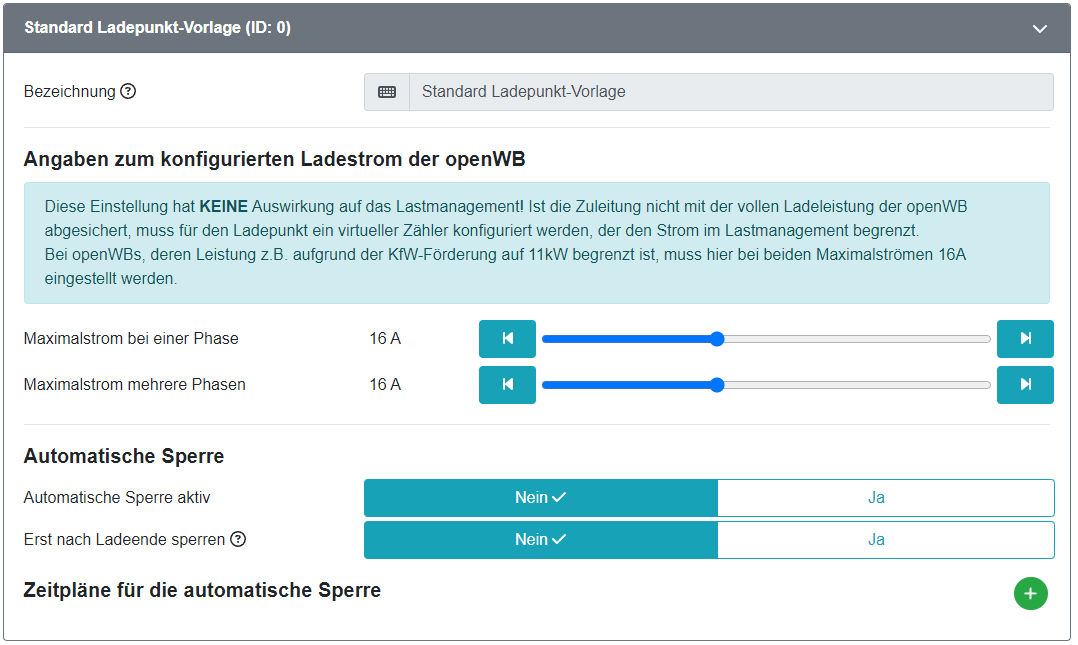Set Maximalstrom mehrere Phasen to maximum
1078x645 pixels.
click(x=1025, y=385)
